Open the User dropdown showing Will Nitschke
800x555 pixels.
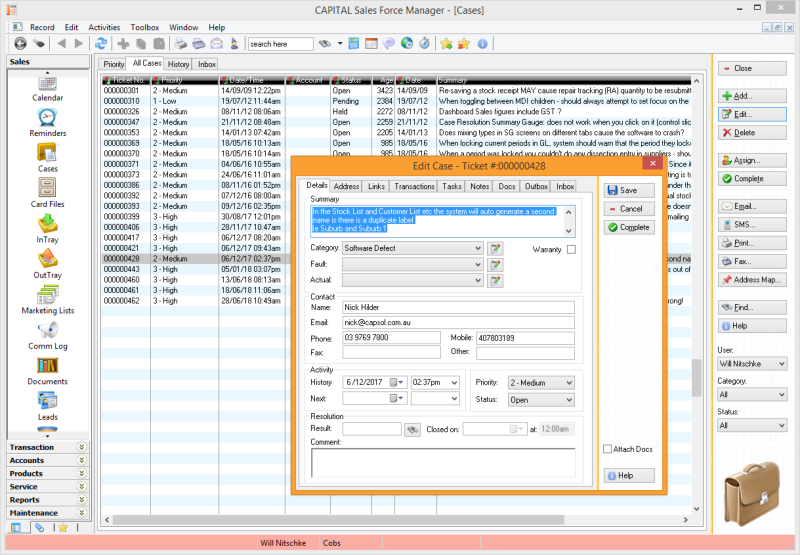point(753,364)
